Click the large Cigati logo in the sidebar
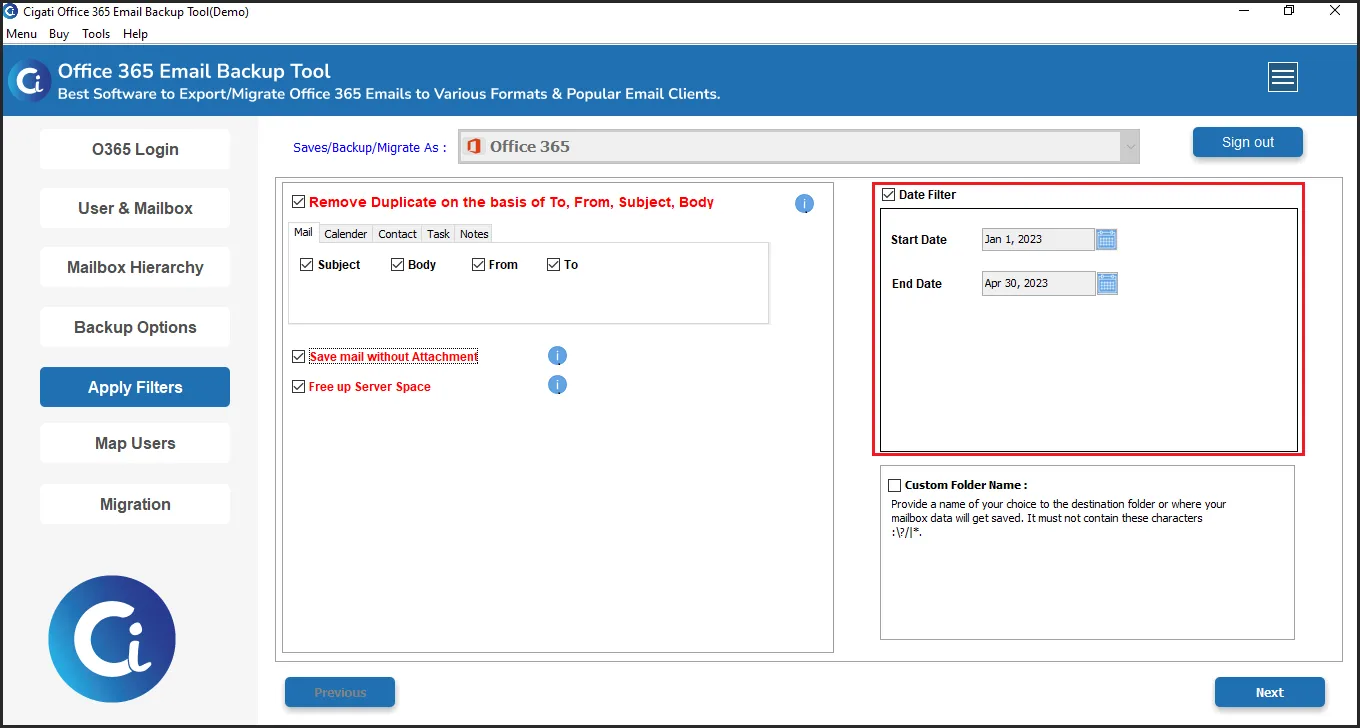The height and width of the screenshot is (728, 1360). pos(112,639)
